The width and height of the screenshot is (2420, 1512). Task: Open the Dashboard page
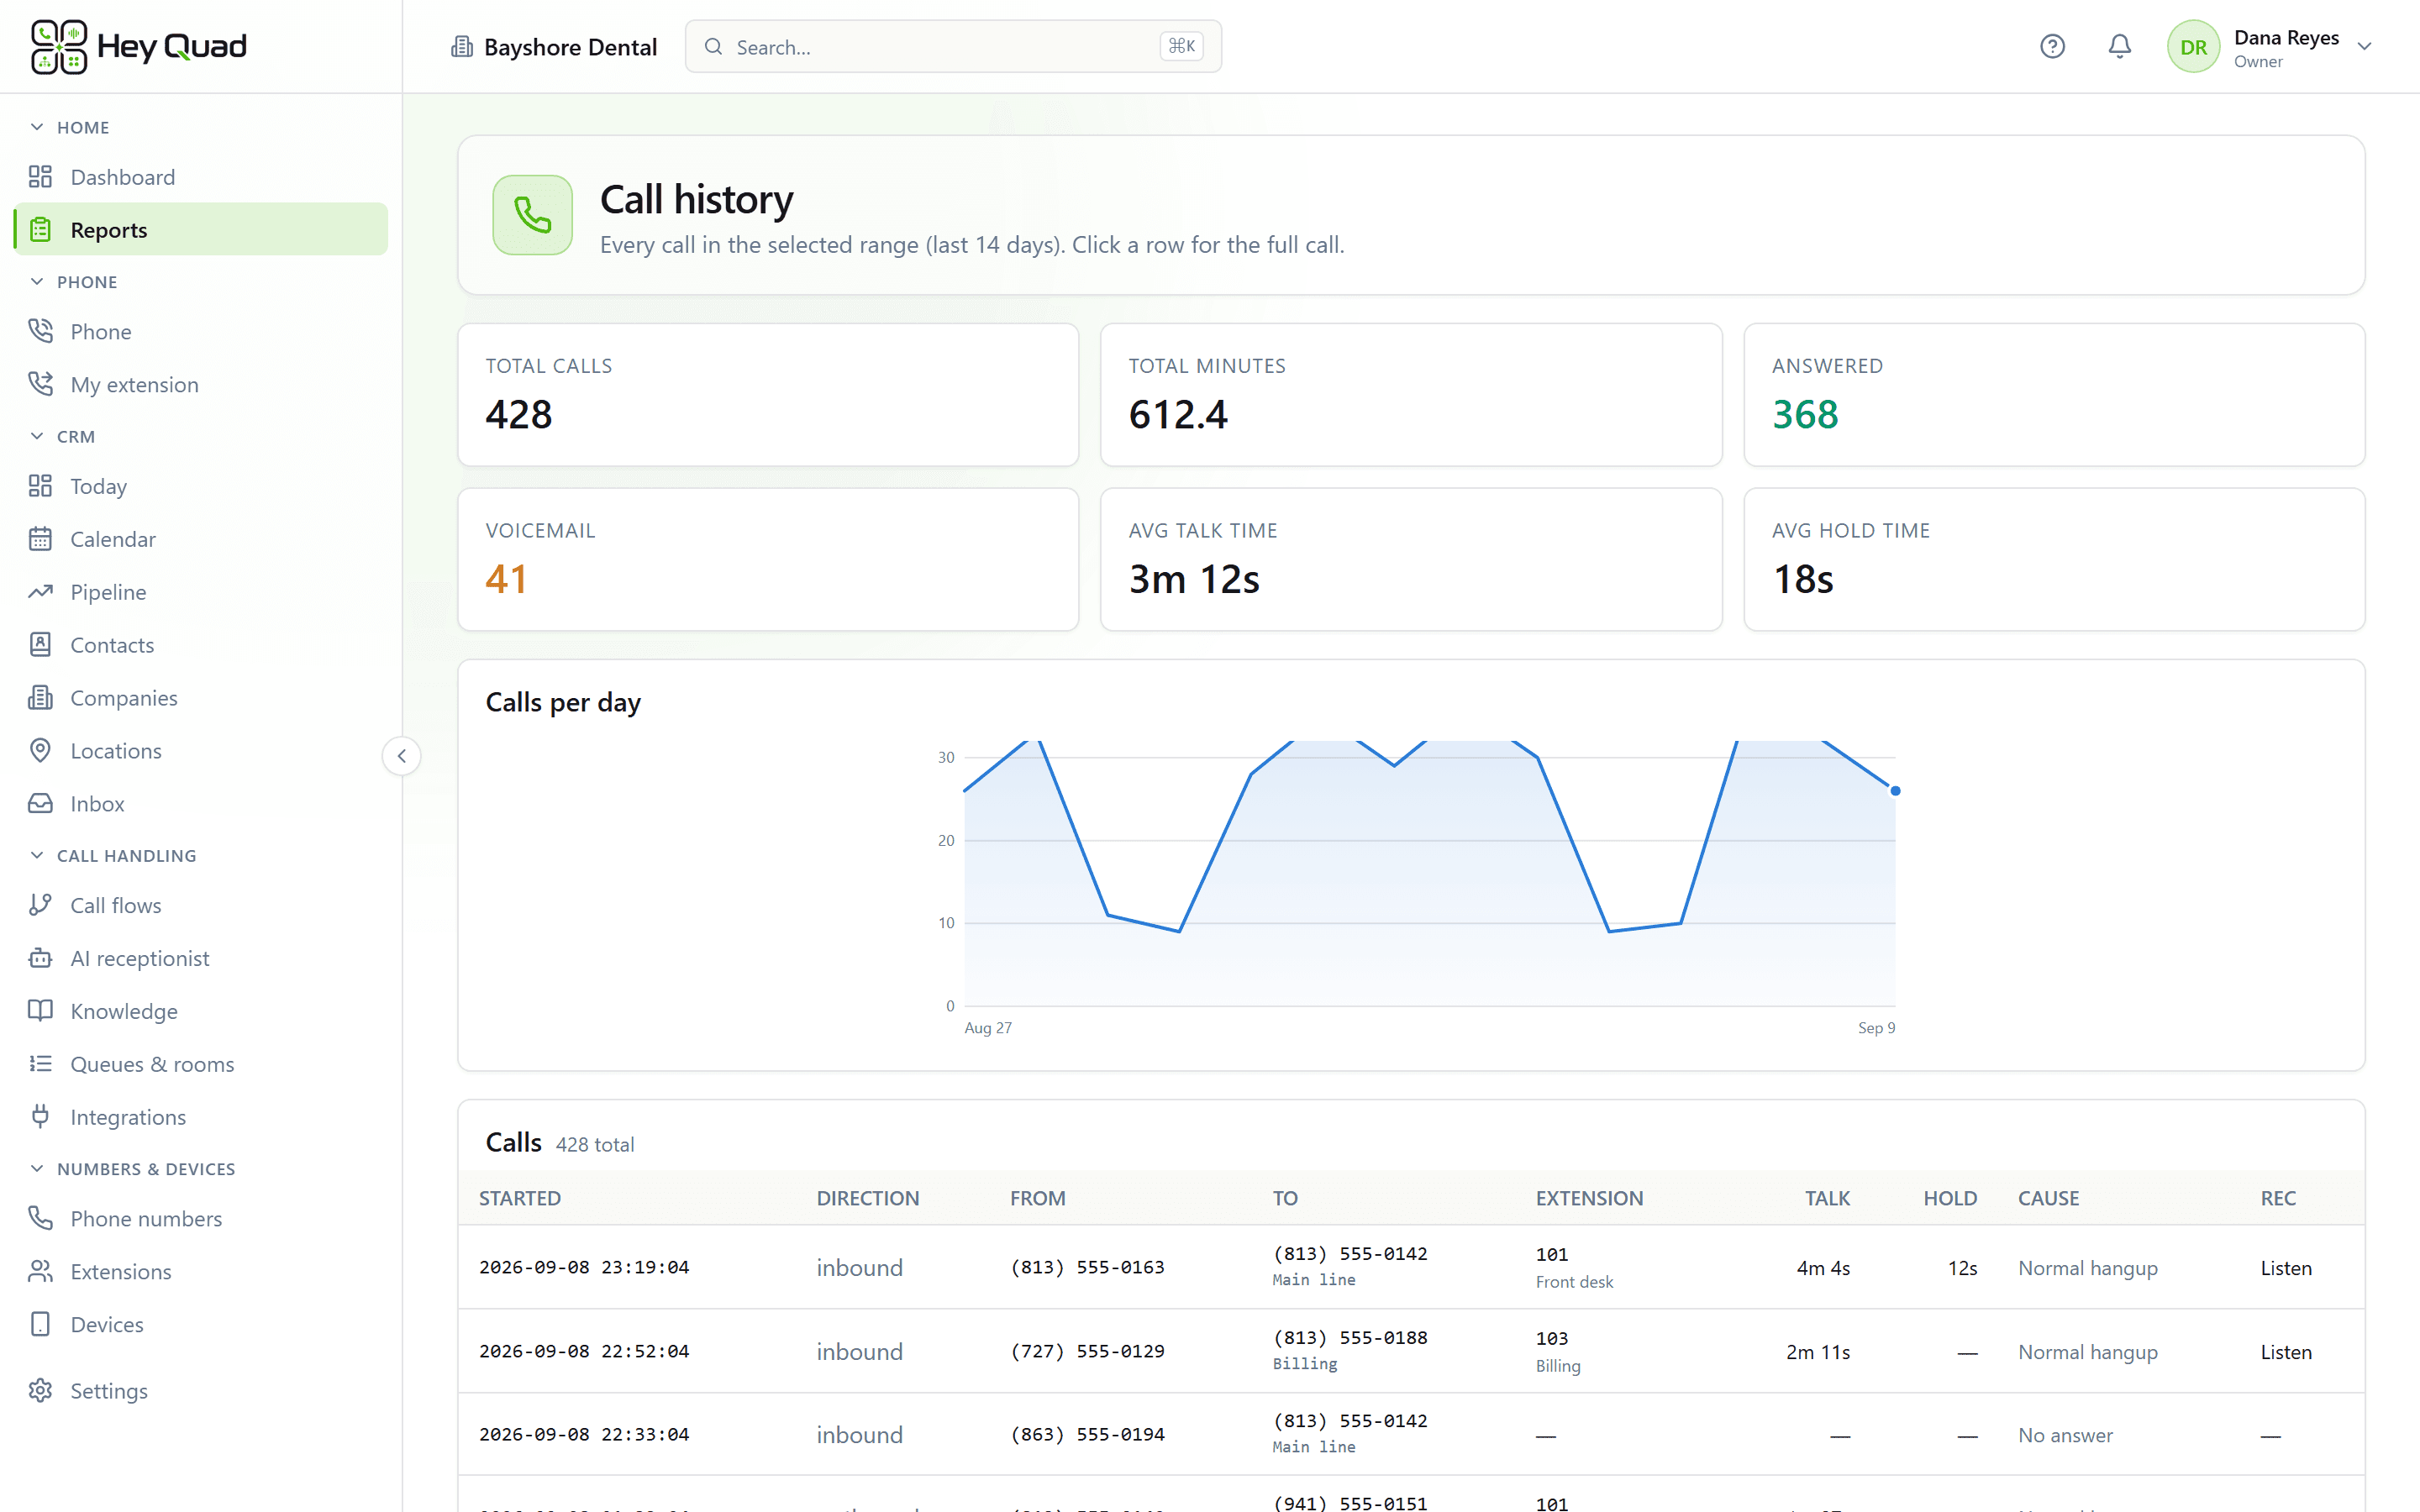[x=200, y=177]
